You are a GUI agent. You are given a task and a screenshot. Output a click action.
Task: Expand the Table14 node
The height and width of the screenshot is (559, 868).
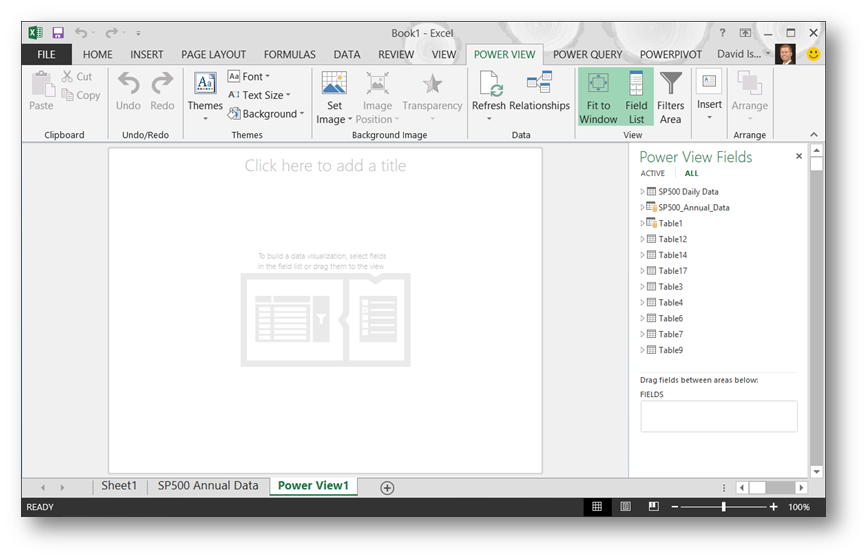[642, 255]
